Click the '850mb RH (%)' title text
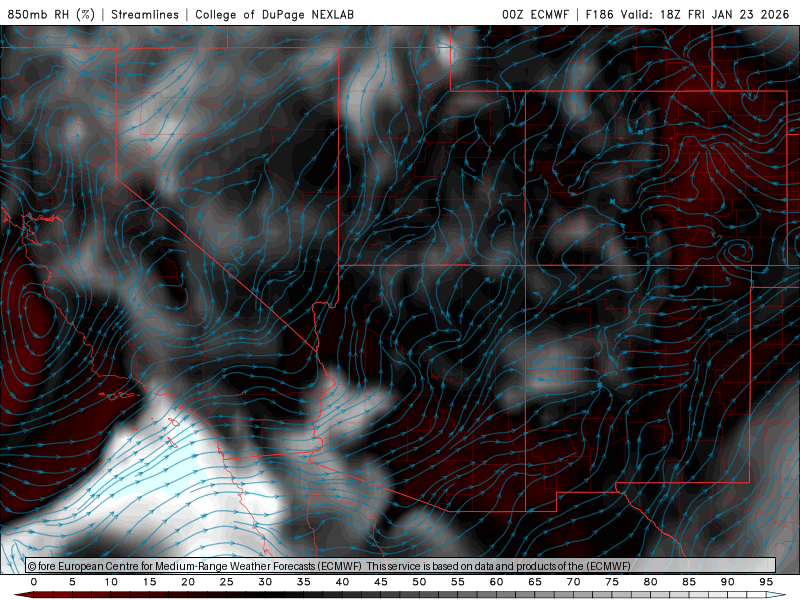 [51, 14]
